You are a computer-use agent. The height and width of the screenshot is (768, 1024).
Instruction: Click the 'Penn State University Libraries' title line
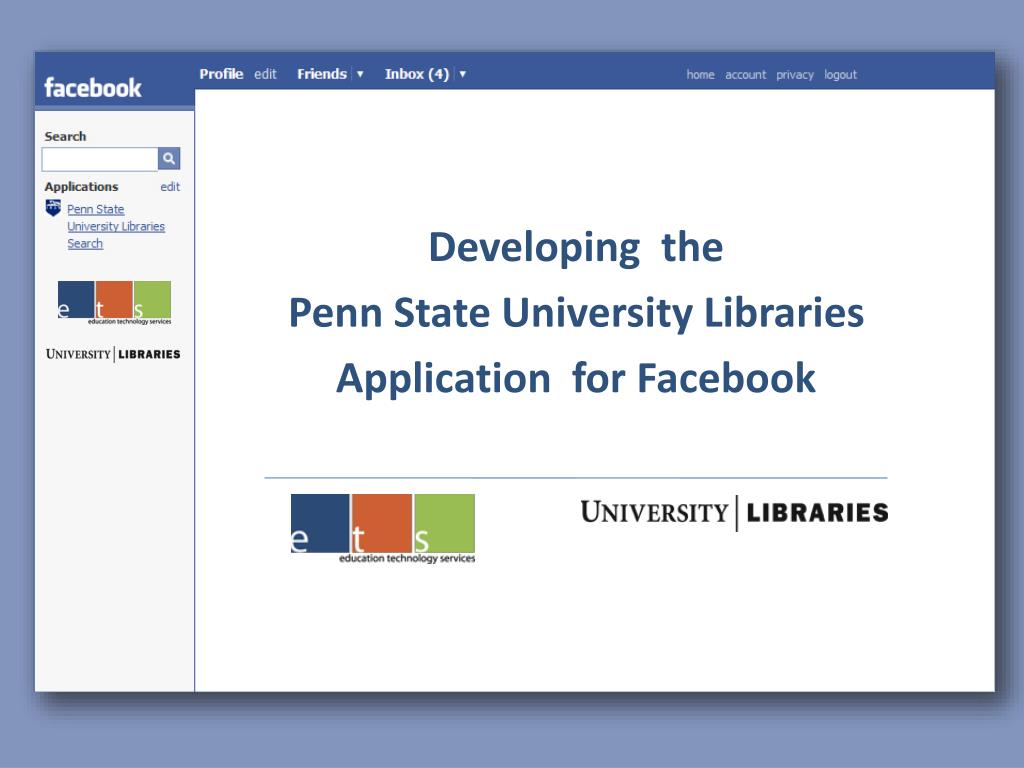(x=576, y=313)
